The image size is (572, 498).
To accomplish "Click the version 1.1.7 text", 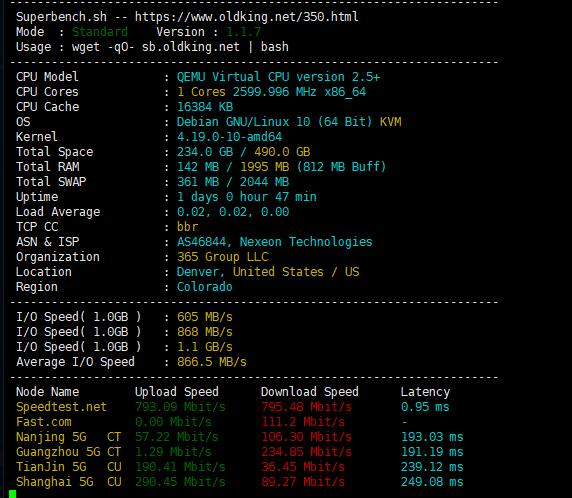I will [x=243, y=32].
